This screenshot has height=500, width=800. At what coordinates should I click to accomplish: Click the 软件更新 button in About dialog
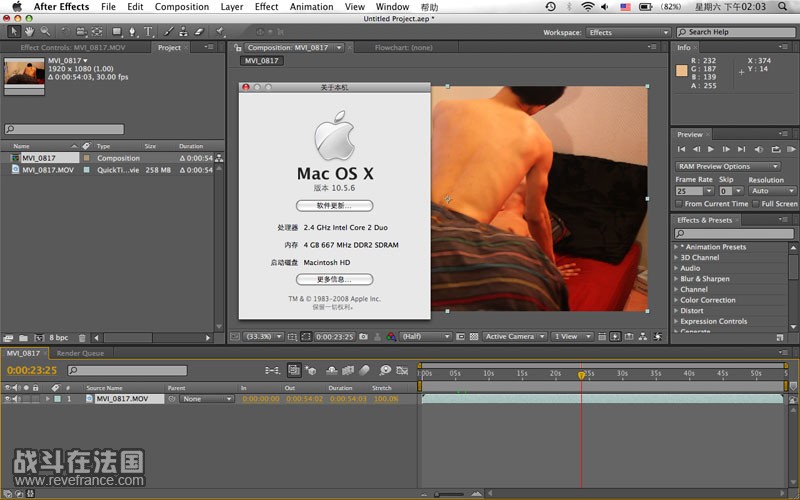click(334, 206)
